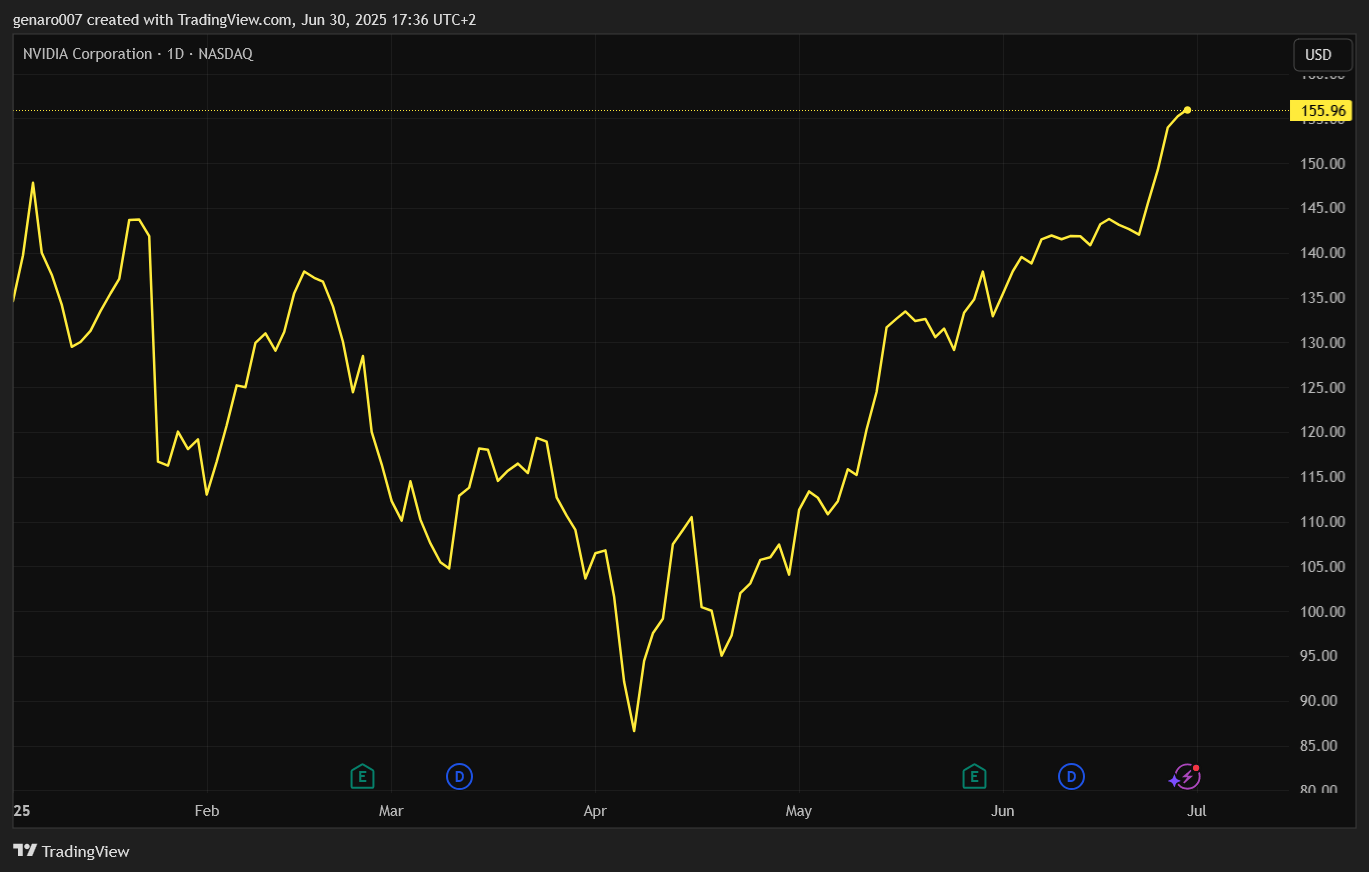Click the purple lightning event icon near Jul
This screenshot has height=872, width=1369.
point(1185,776)
